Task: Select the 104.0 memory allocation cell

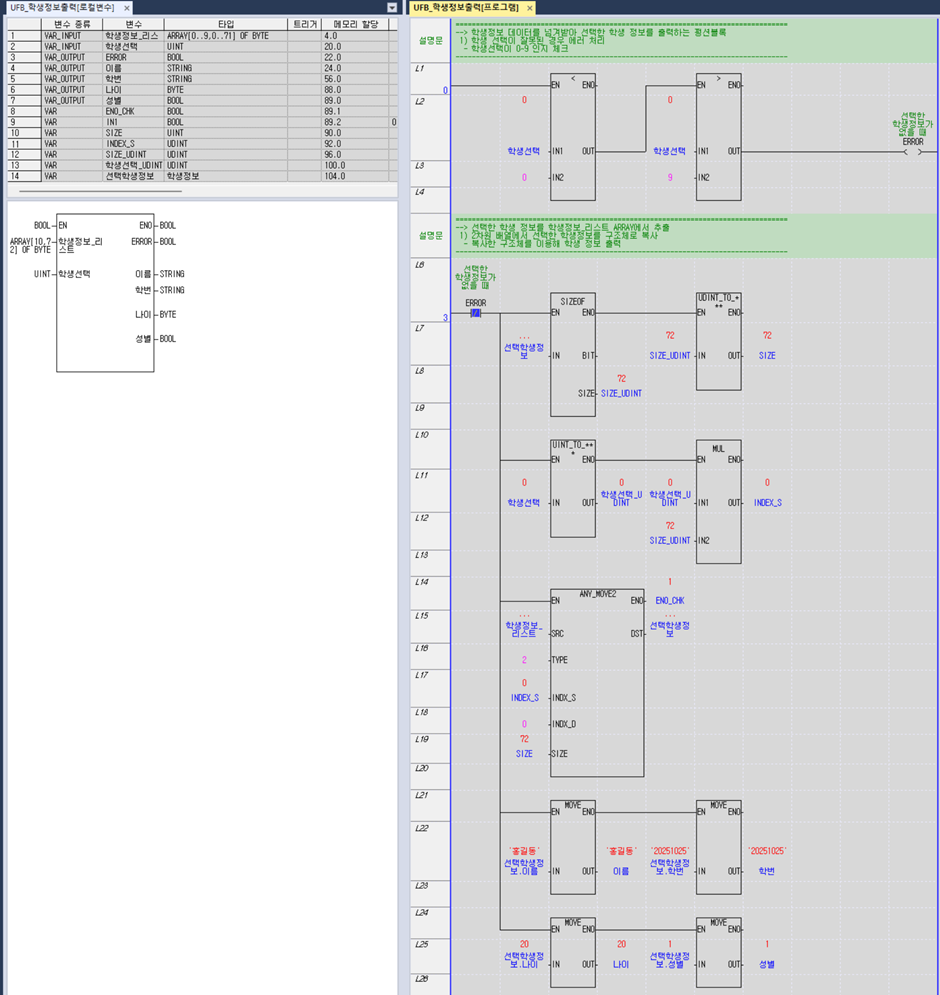Action: [355, 176]
